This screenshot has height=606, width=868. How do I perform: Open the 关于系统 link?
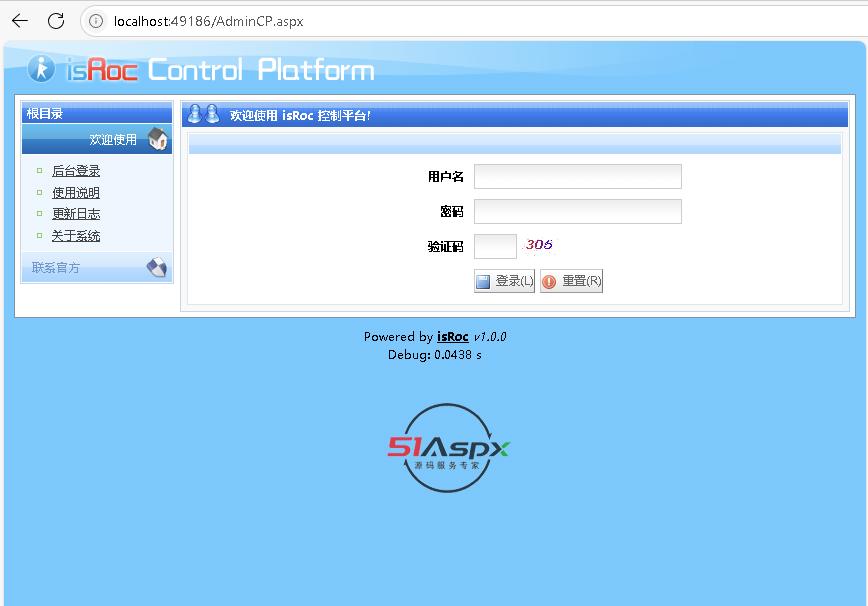[76, 236]
